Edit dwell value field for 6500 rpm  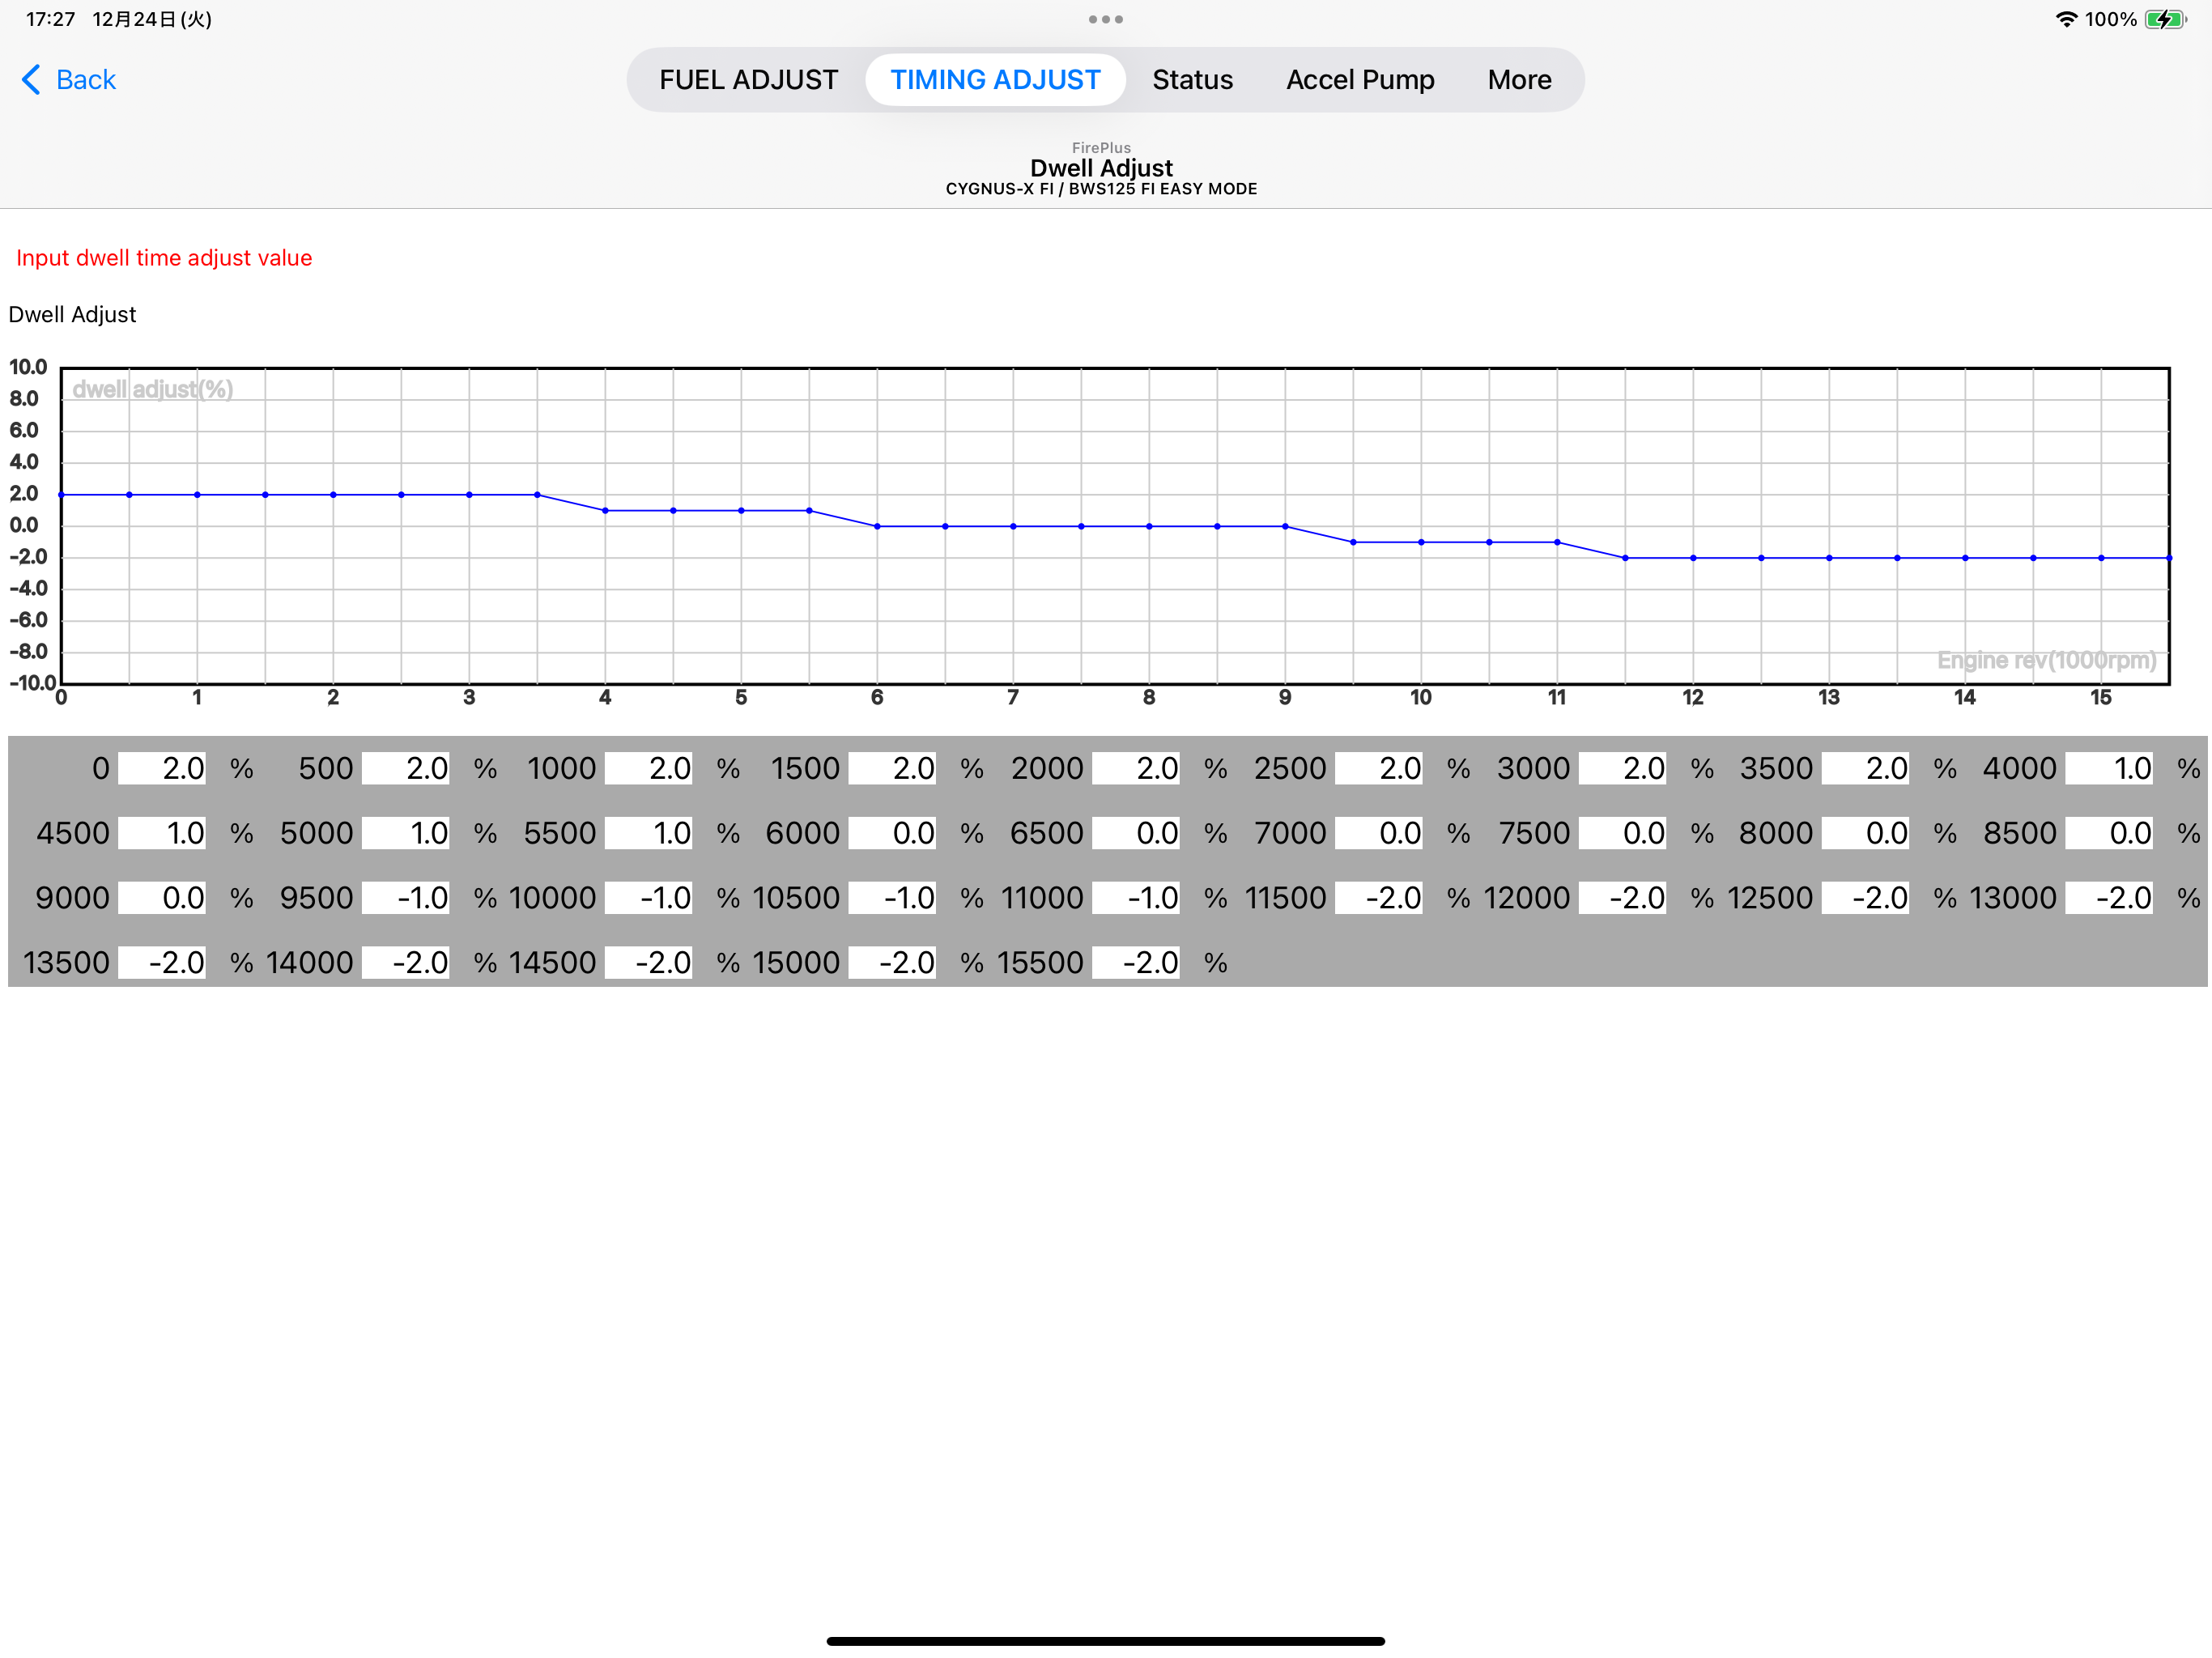coord(1136,833)
